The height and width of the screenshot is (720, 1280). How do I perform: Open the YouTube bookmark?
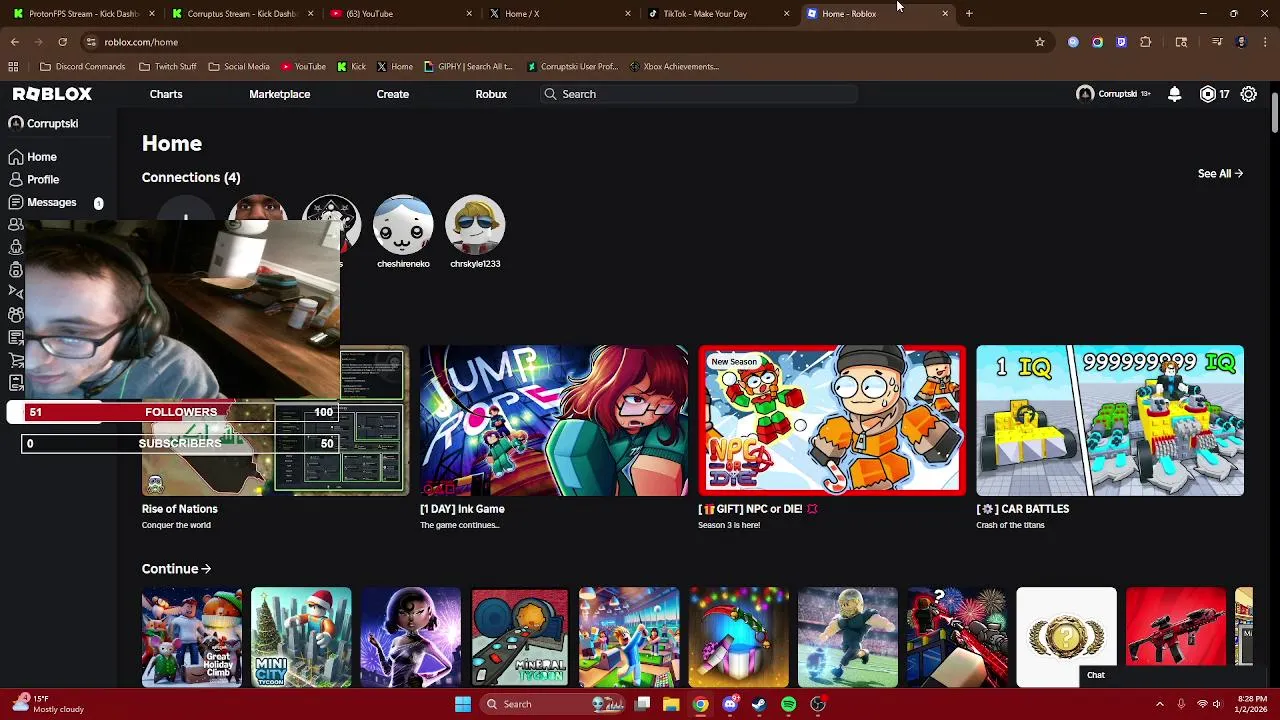[304, 67]
